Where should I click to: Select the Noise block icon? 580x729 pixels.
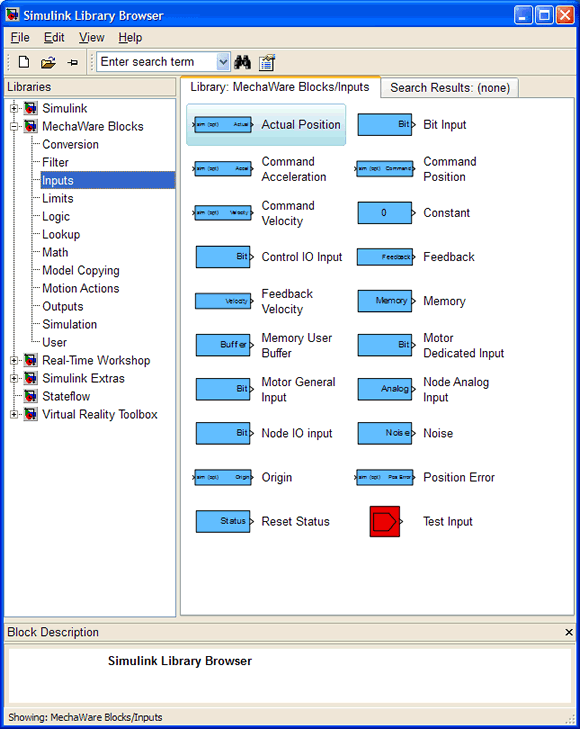pyautogui.click(x=386, y=433)
